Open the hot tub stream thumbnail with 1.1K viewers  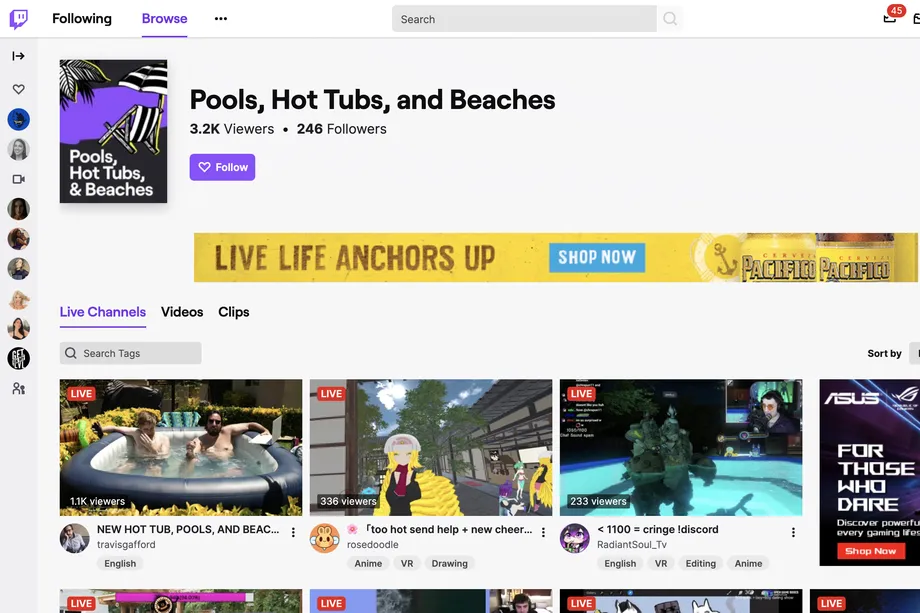coord(181,448)
